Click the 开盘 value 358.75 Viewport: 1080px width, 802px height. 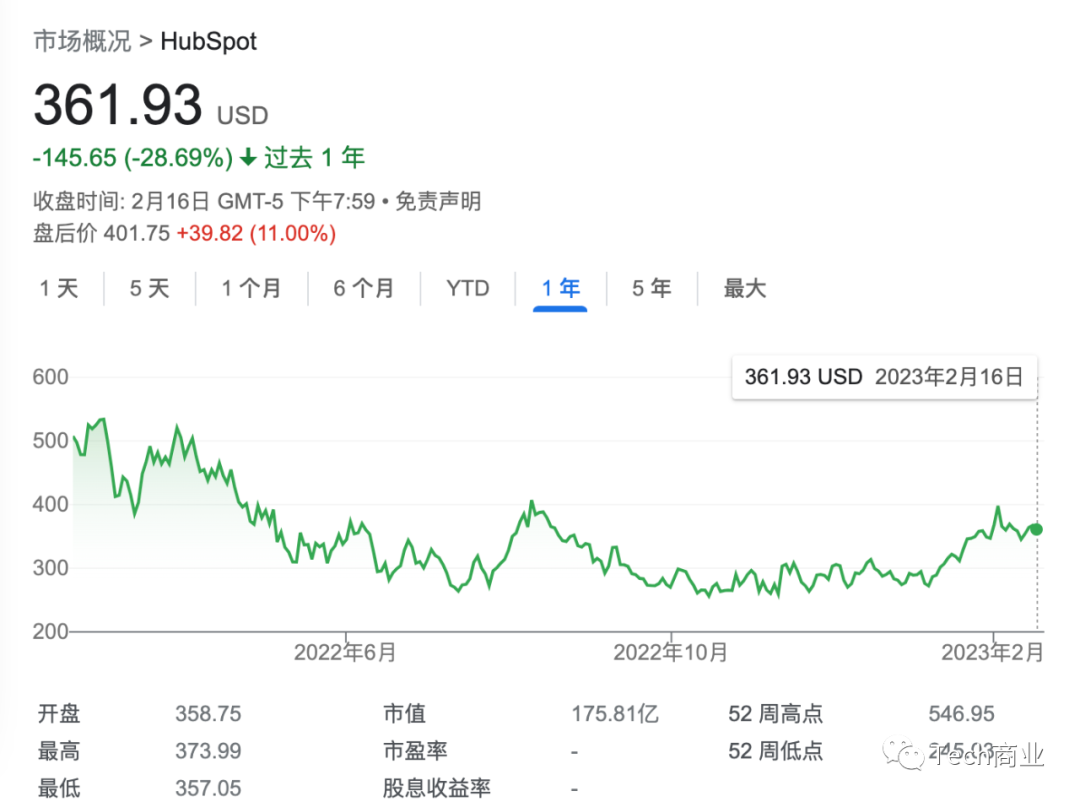pos(208,713)
